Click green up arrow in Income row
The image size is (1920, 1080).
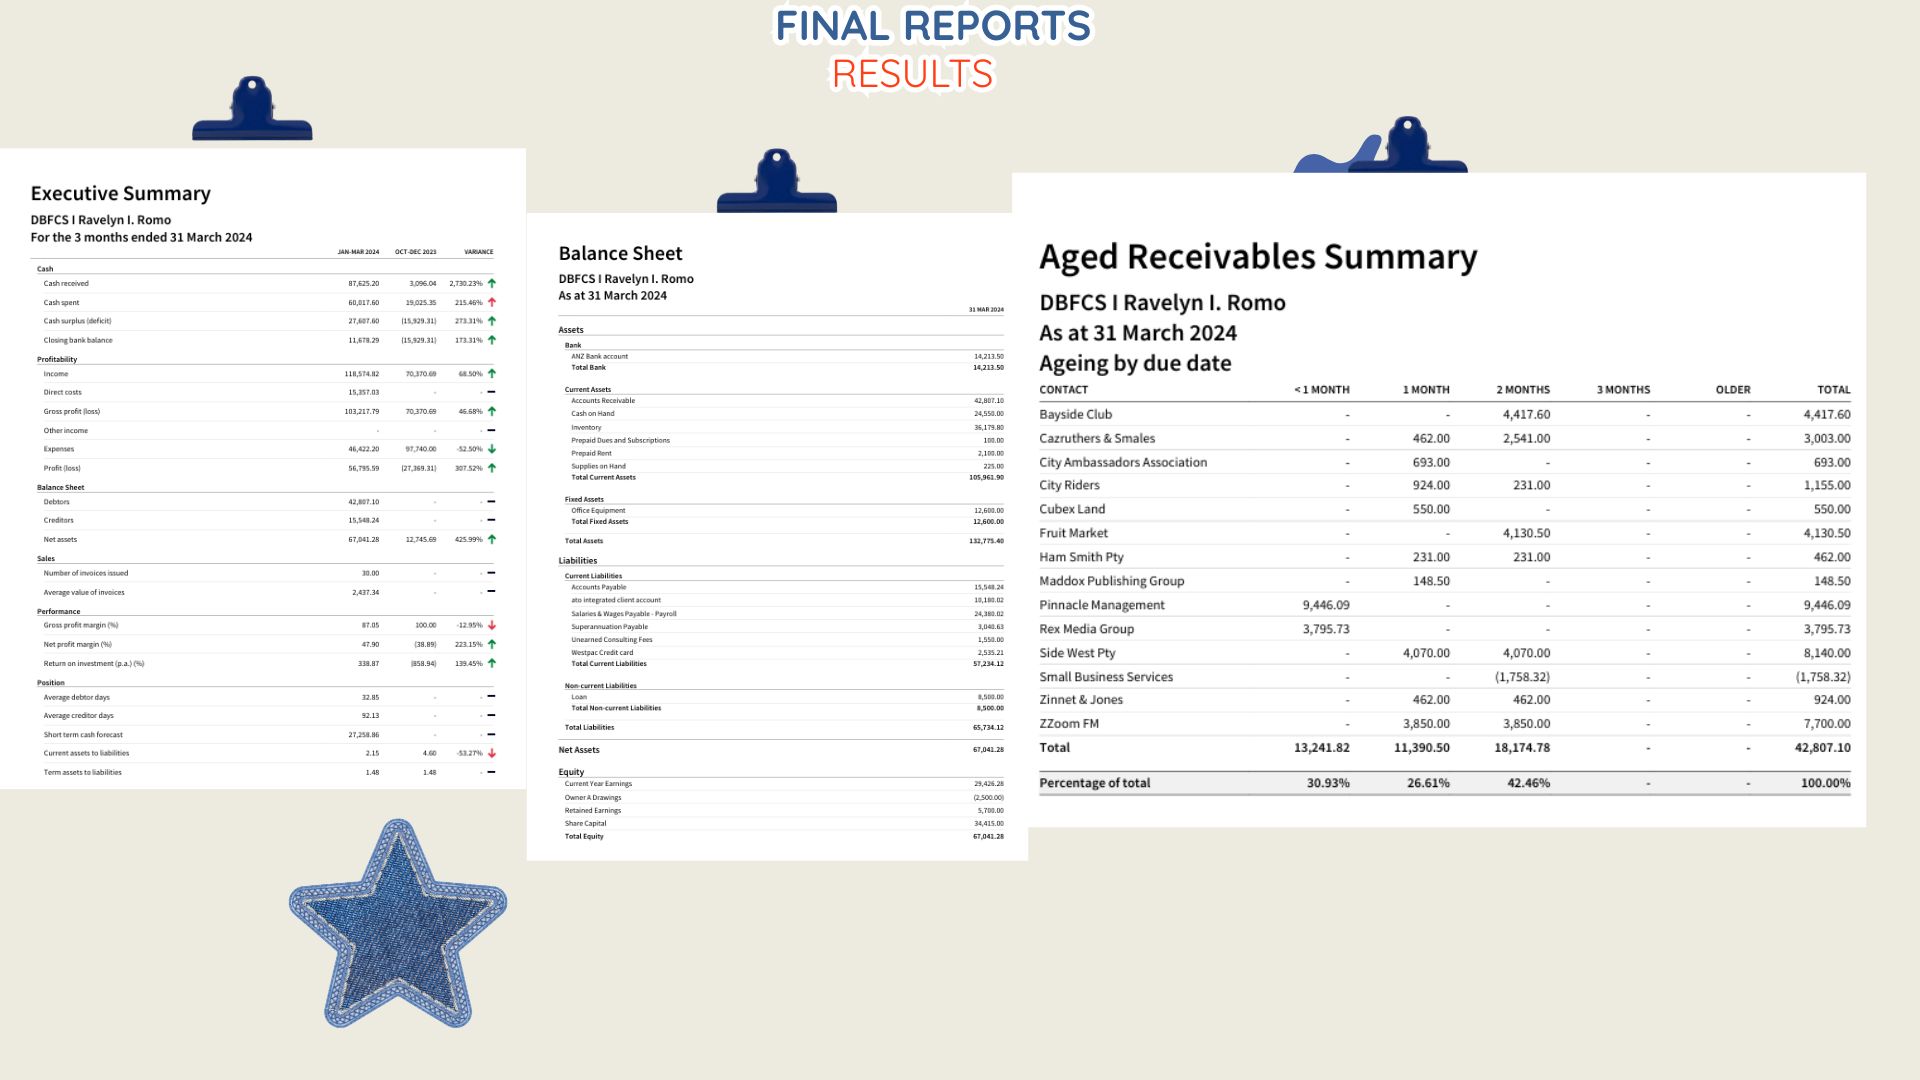(x=492, y=374)
